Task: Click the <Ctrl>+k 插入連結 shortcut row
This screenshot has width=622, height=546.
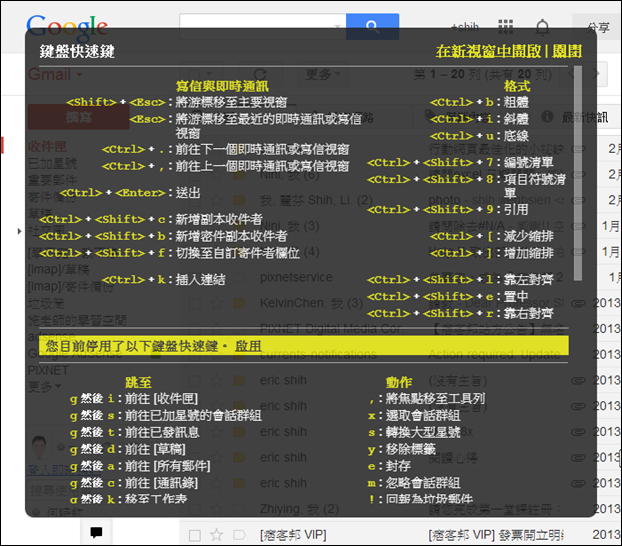Action: pos(163,280)
